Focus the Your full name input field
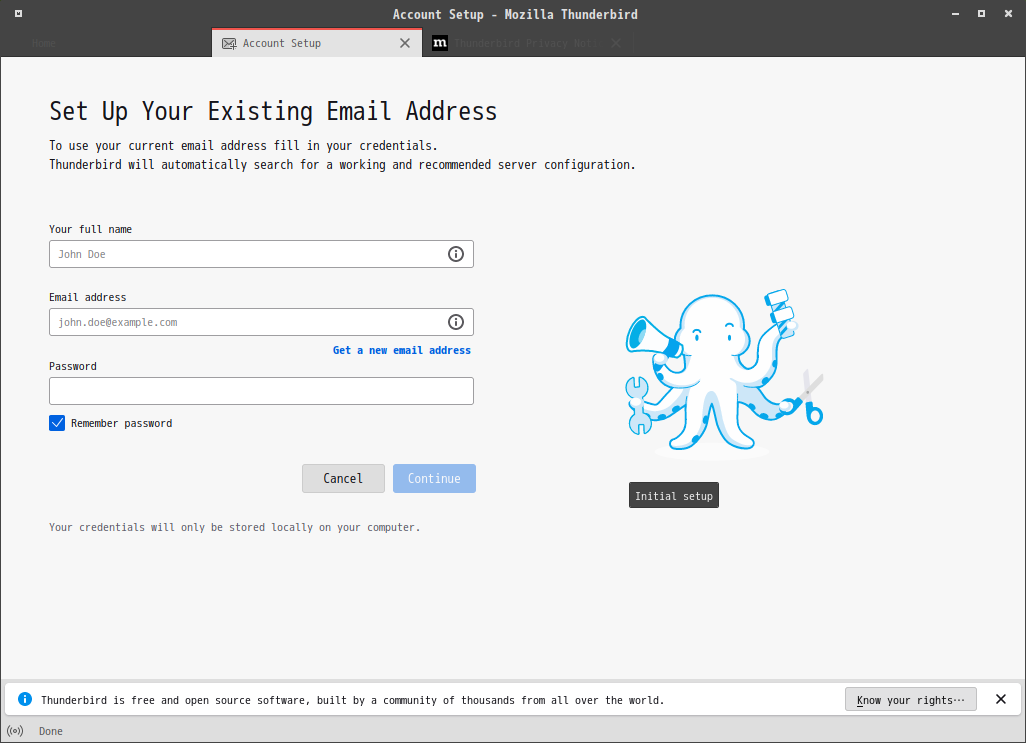This screenshot has width=1026, height=743. (x=261, y=254)
